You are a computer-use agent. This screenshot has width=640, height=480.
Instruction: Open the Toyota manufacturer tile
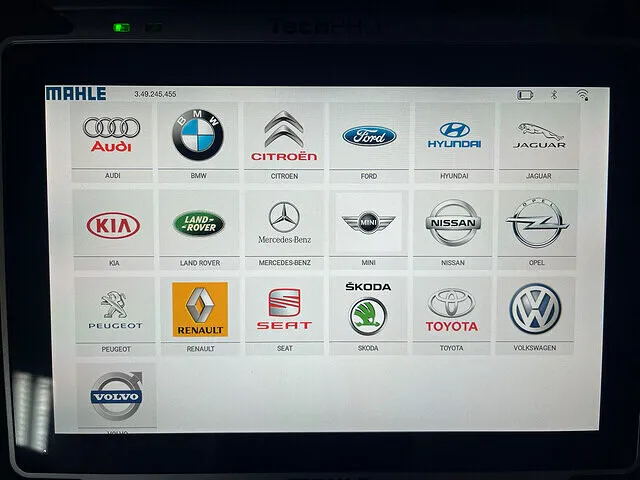point(452,311)
